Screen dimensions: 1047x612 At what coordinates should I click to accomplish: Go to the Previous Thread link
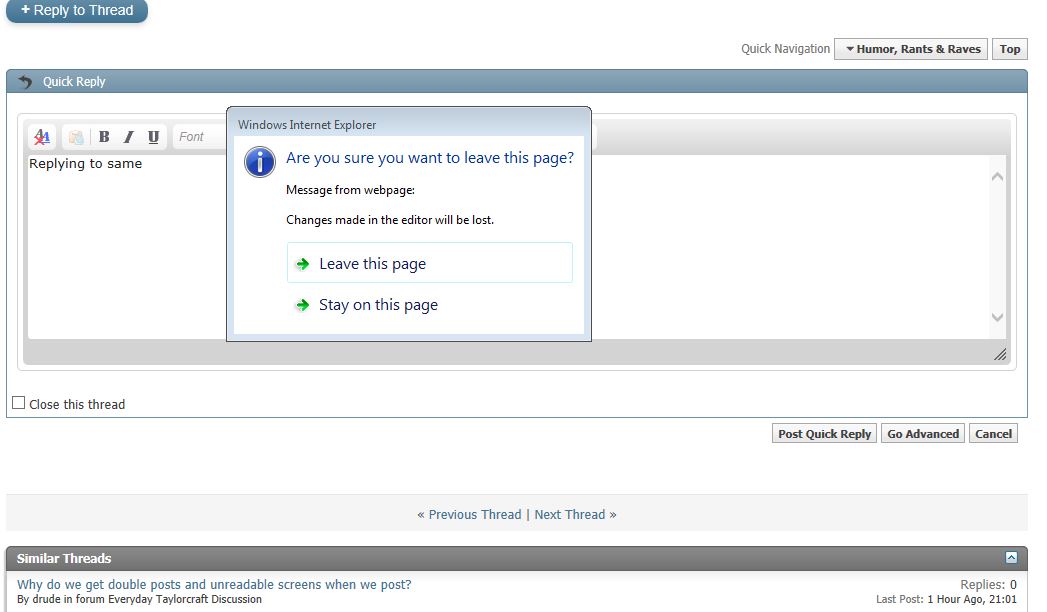tap(469, 514)
